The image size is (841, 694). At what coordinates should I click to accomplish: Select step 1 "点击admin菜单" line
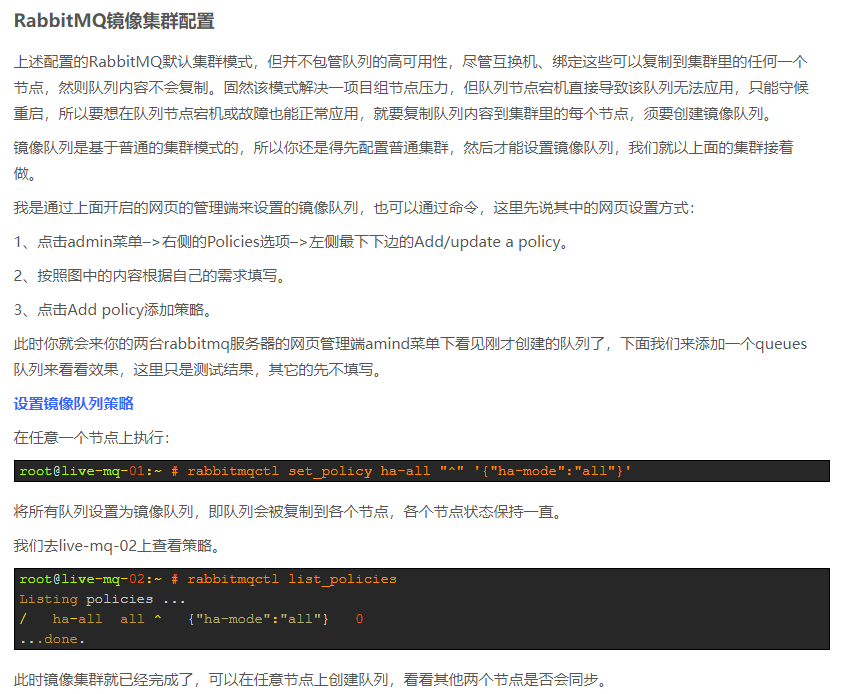291,242
